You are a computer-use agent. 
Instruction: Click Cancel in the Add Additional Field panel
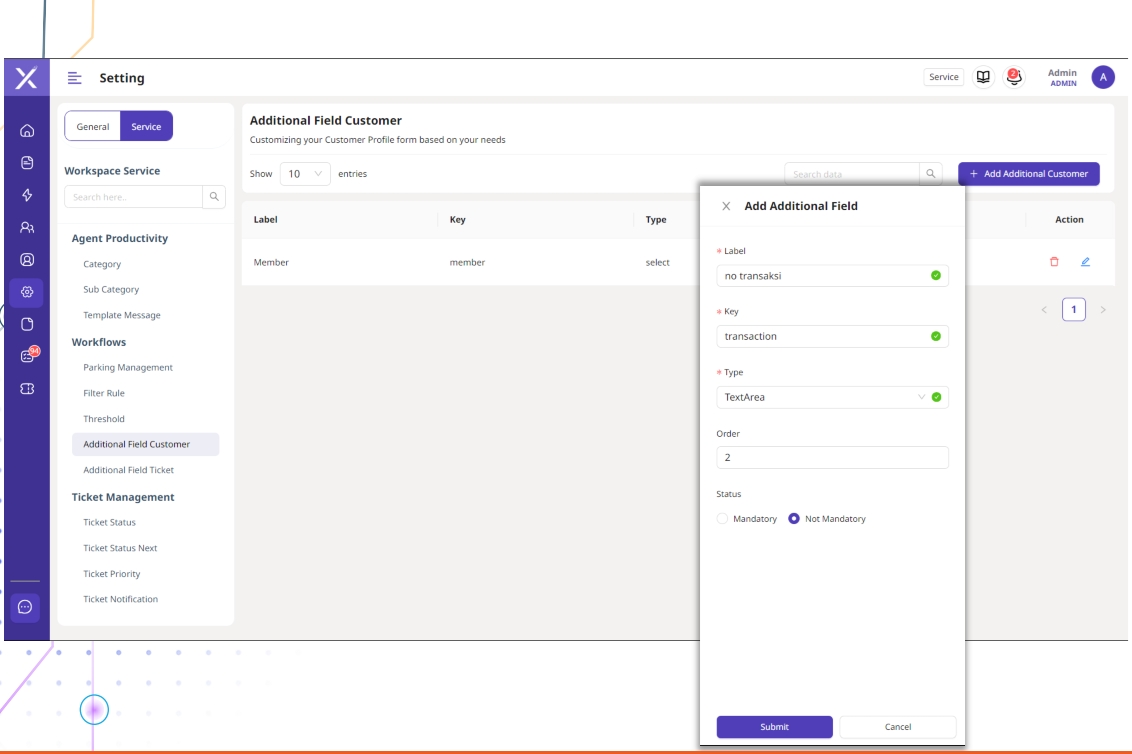coord(897,727)
